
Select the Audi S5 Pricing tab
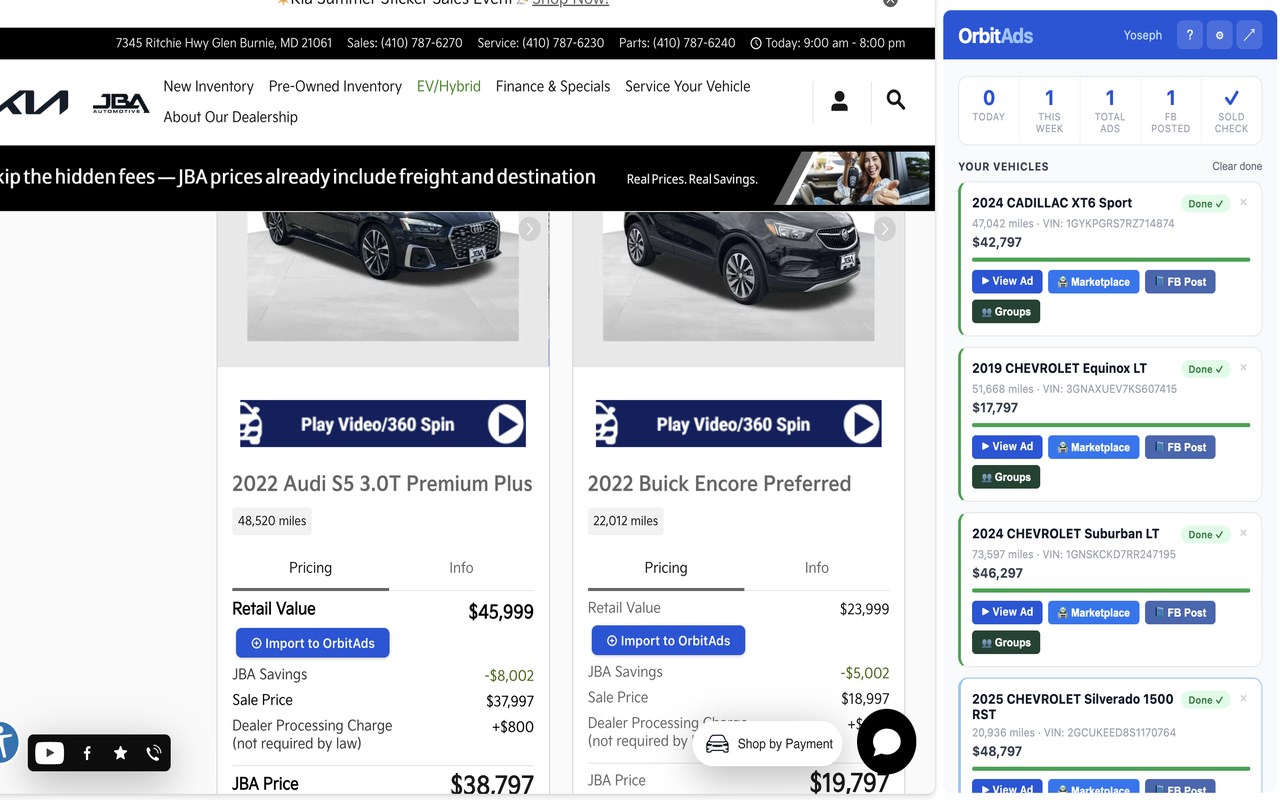pos(310,568)
